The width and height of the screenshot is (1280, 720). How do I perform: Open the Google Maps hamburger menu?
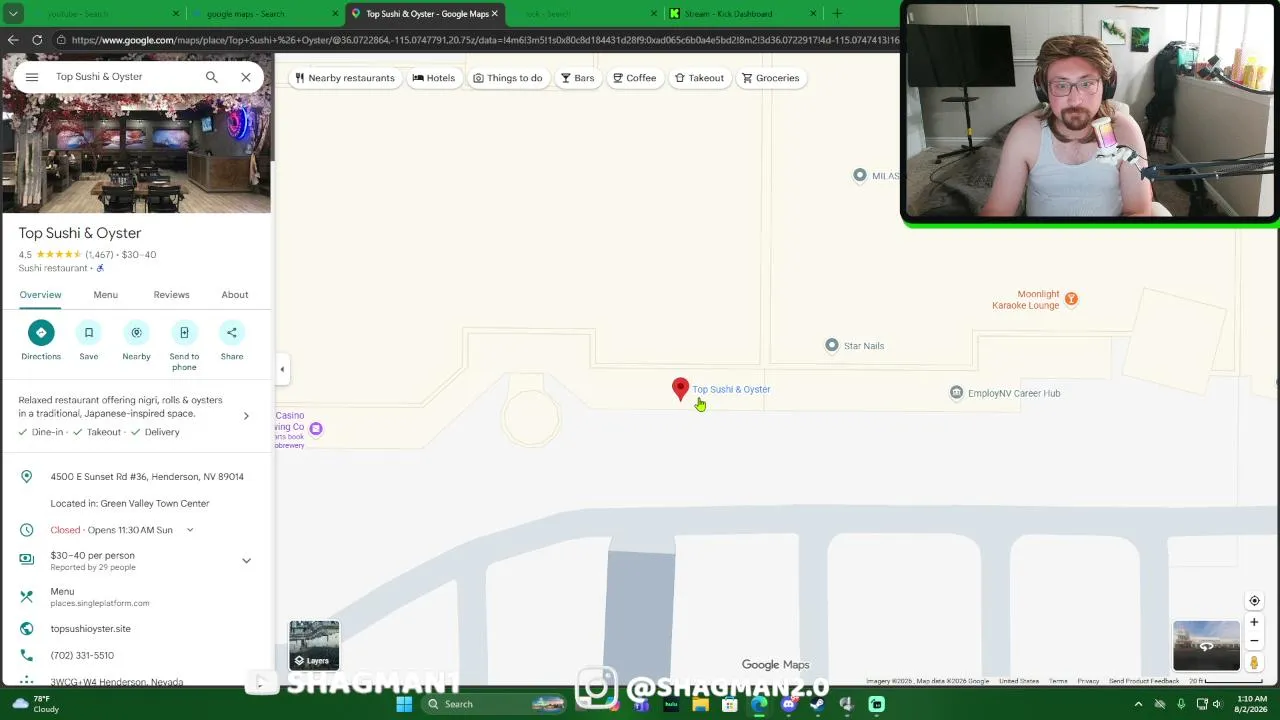click(32, 77)
